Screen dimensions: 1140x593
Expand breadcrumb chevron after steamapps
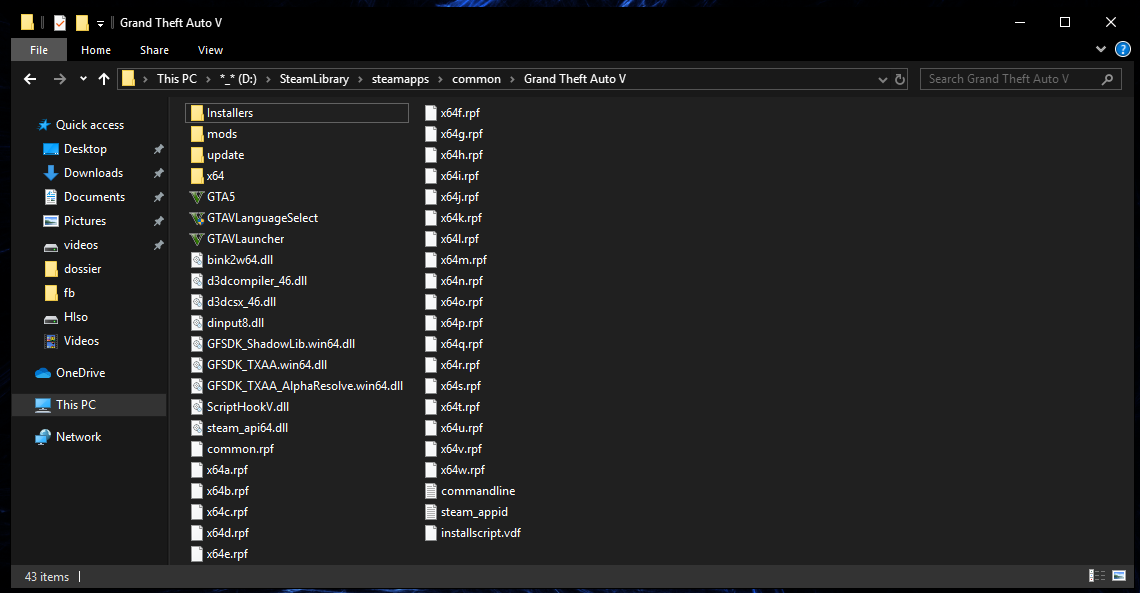click(x=441, y=79)
